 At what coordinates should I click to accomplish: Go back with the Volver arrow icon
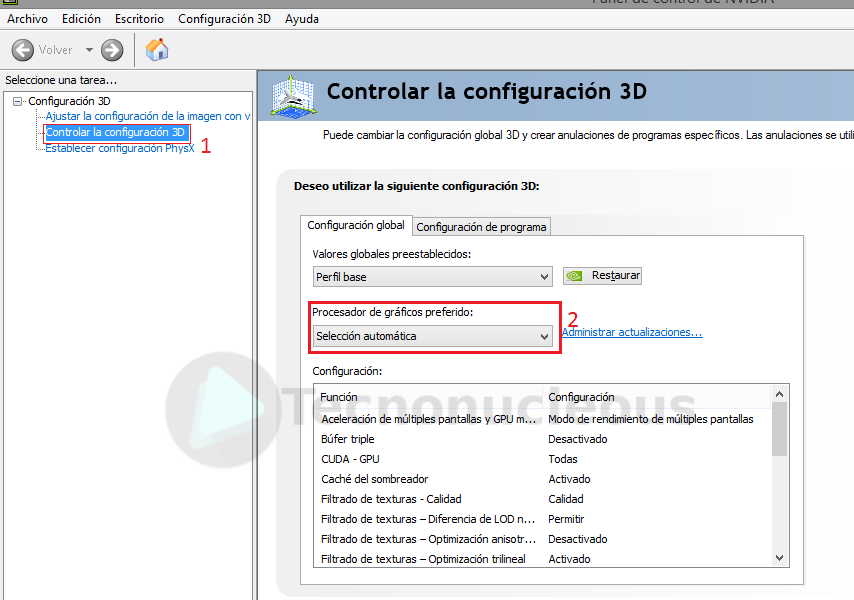23,50
